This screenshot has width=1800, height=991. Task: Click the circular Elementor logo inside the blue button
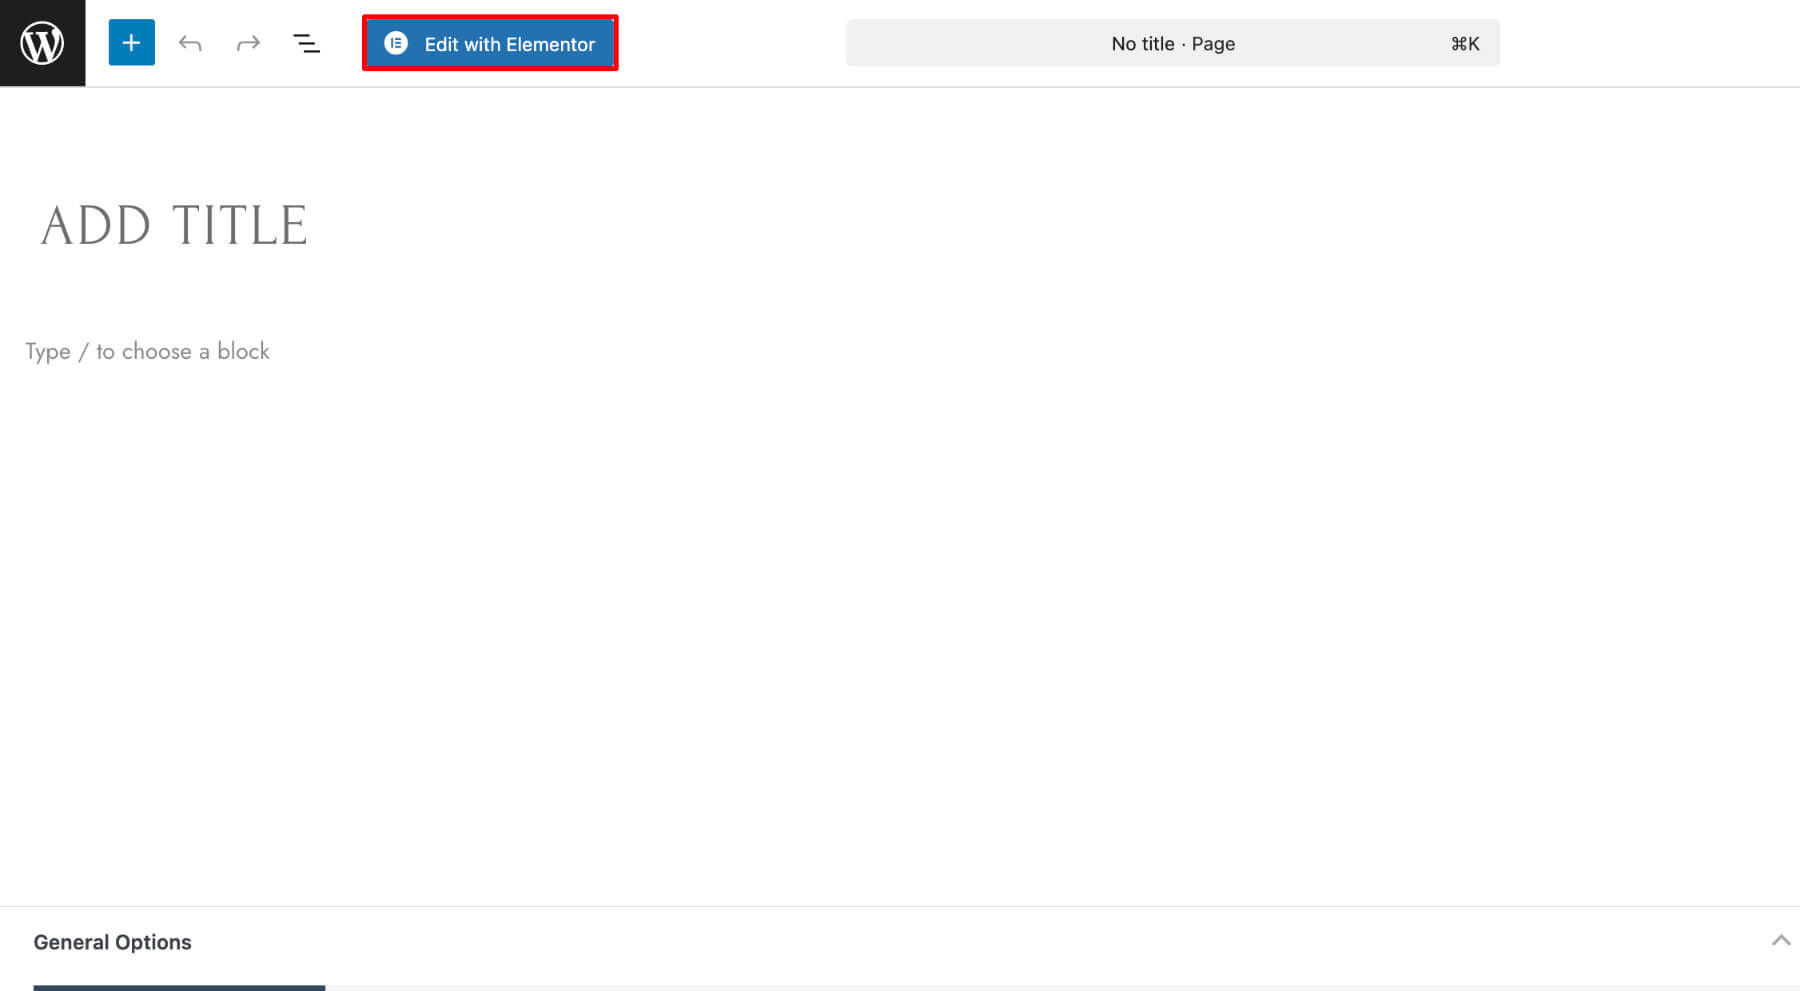397,43
